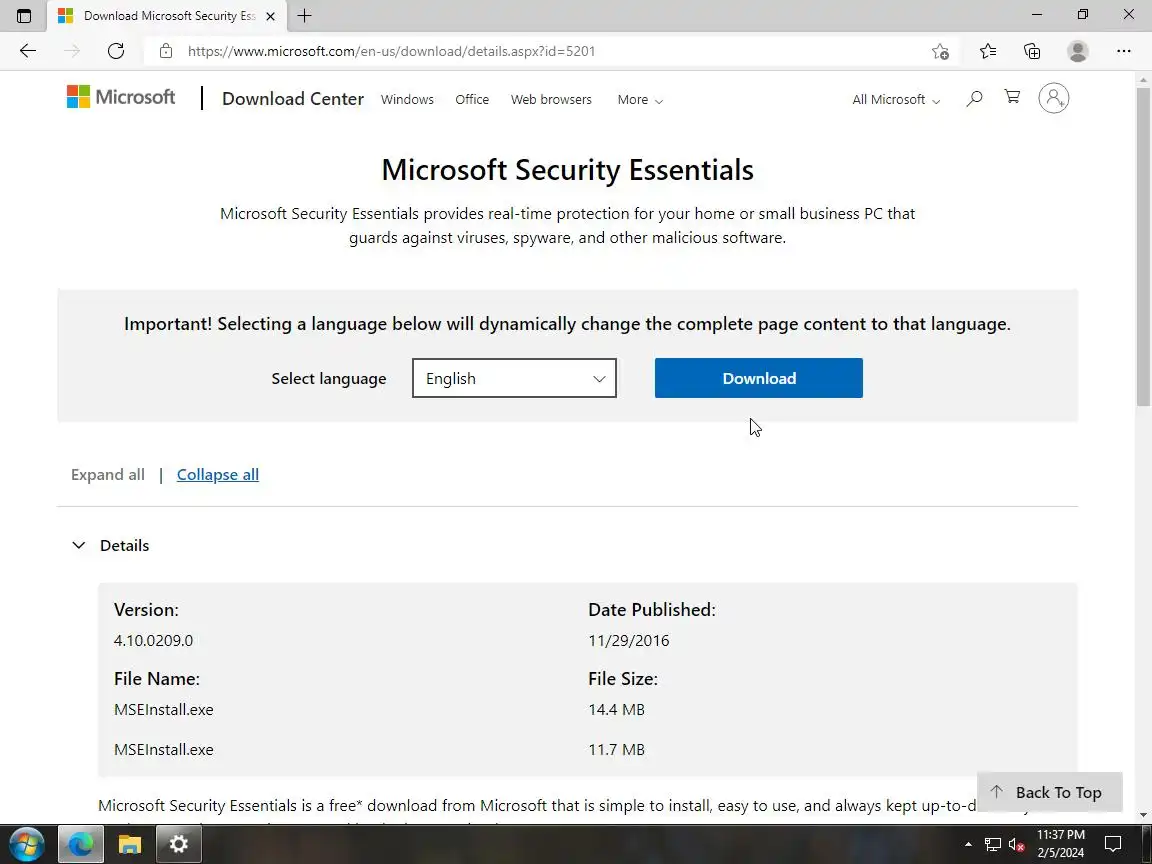The image size is (1152, 864).
Task: Open the Windows navigation item
Action: pos(407,100)
